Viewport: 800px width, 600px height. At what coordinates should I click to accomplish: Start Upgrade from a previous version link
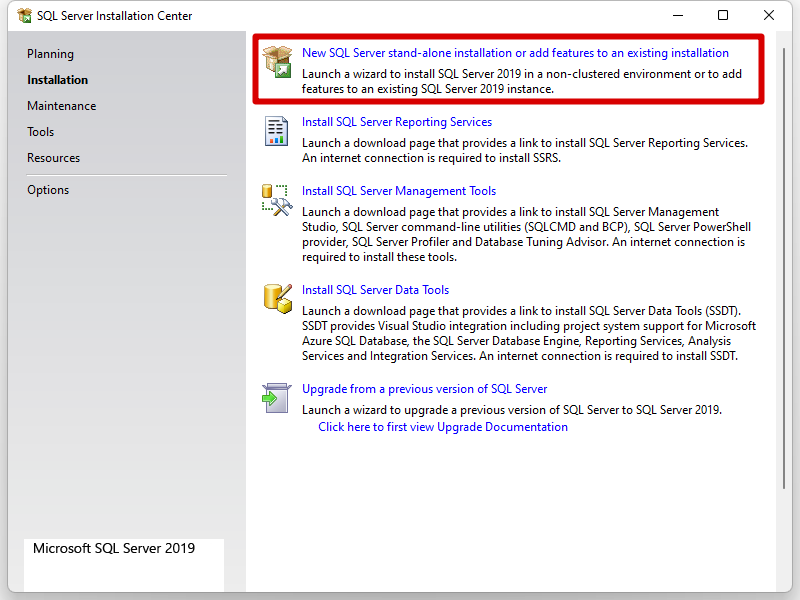(424, 389)
